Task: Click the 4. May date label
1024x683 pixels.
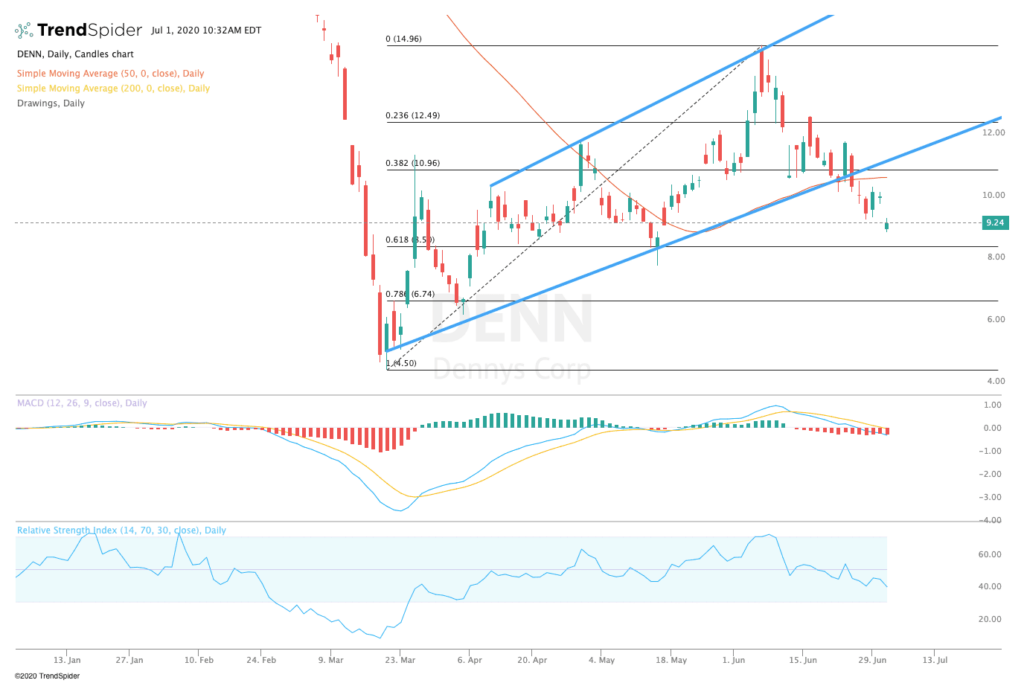Action: [x=601, y=660]
